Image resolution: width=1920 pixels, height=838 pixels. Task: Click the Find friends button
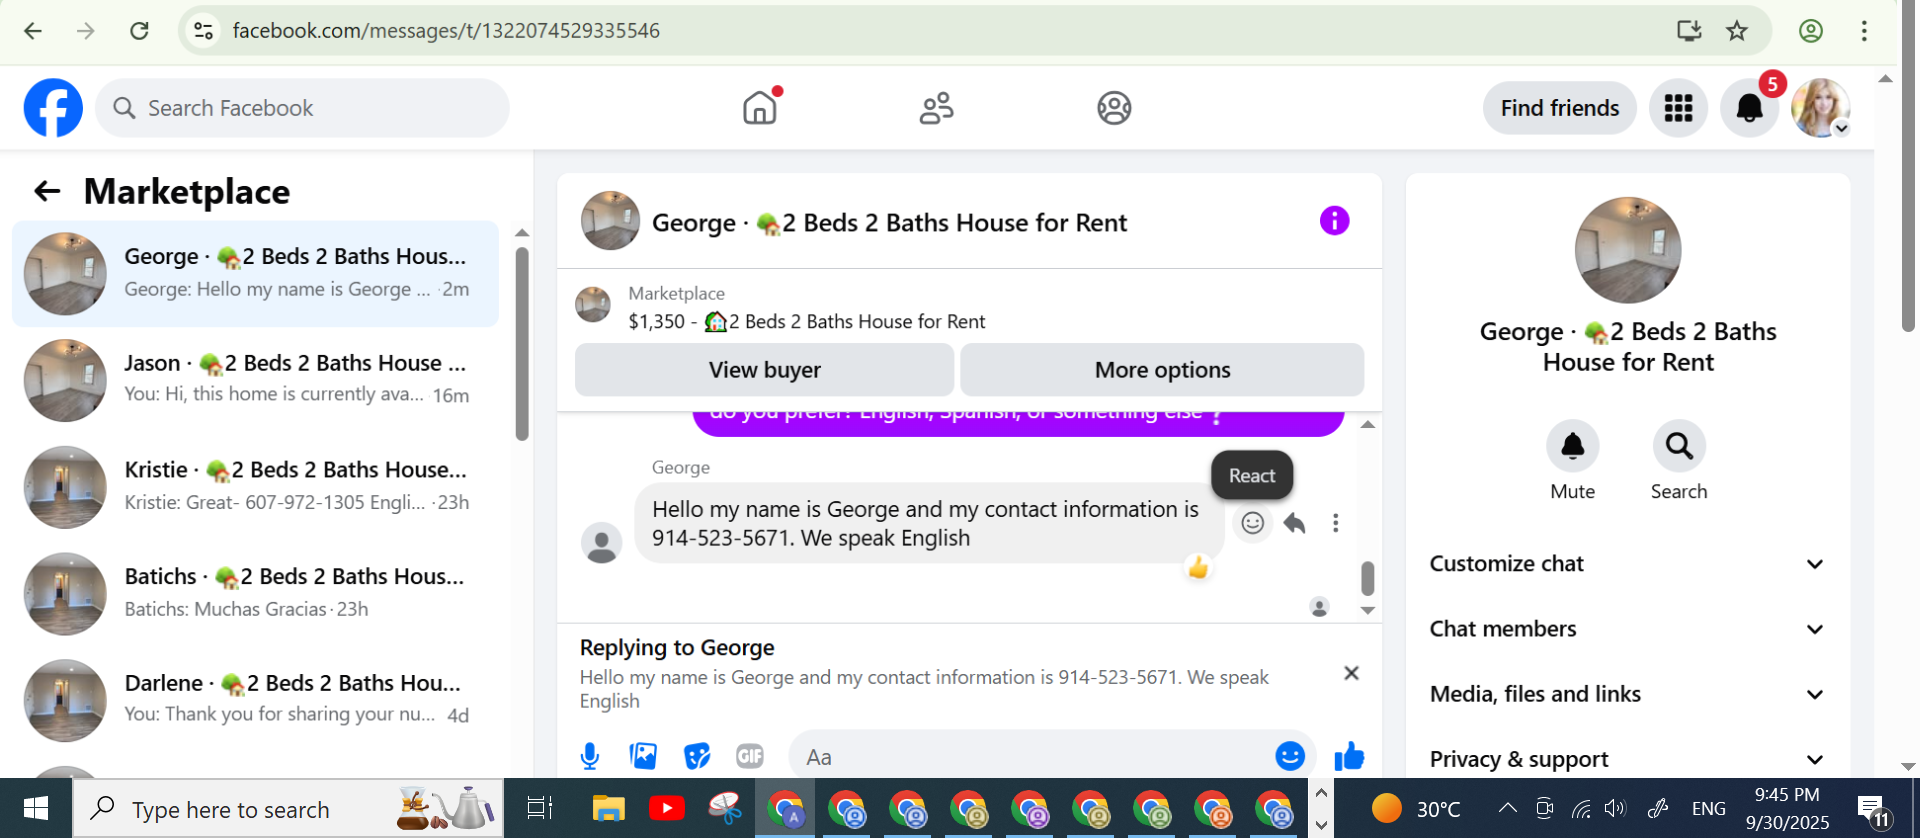tap(1560, 108)
